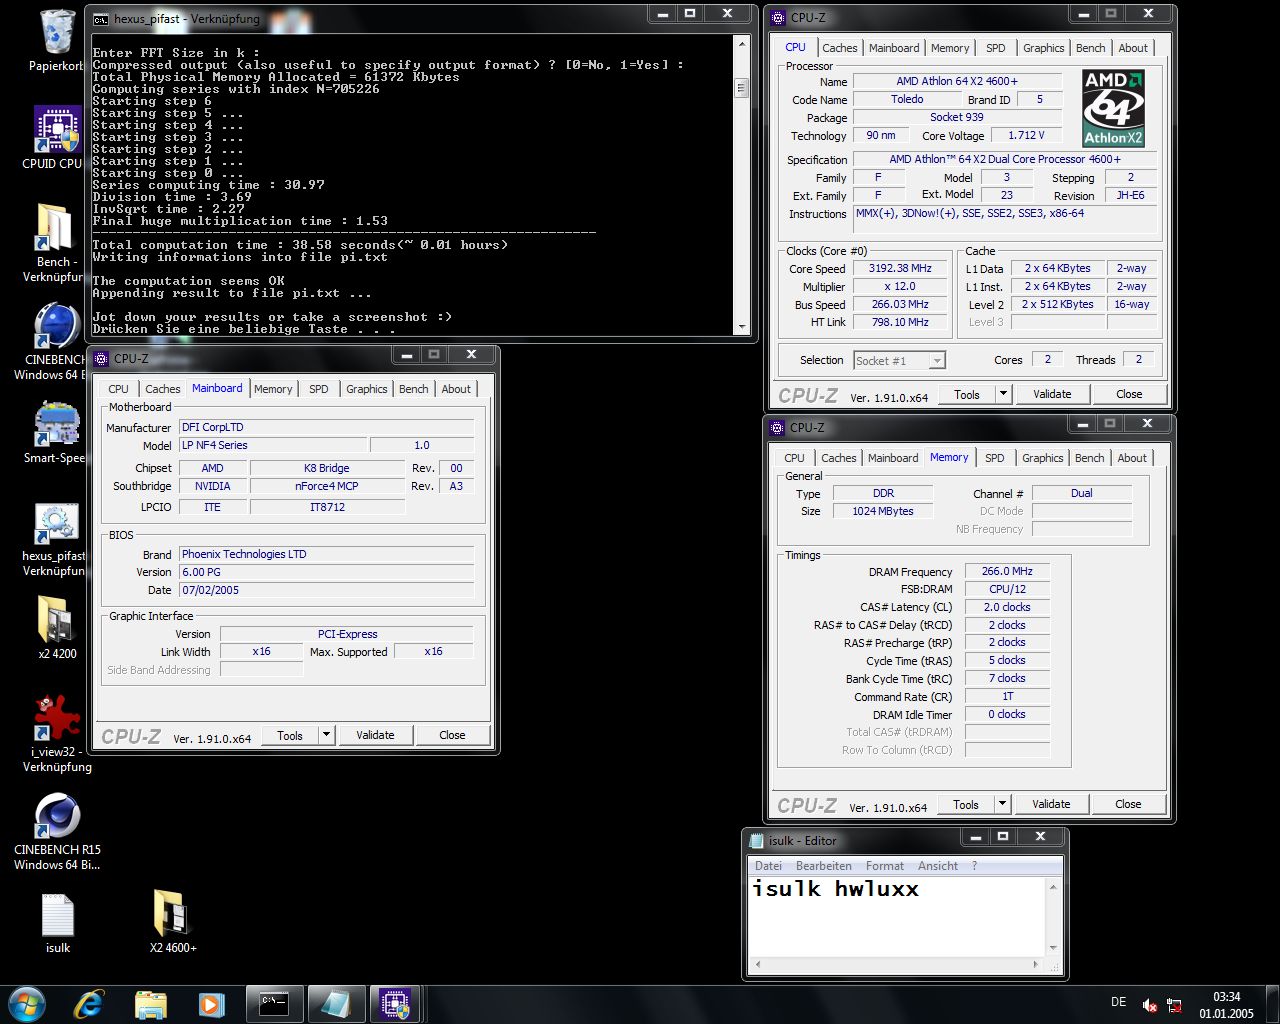The image size is (1280, 1024).
Task: Open Graphics tab in Memory window
Action: [1043, 458]
